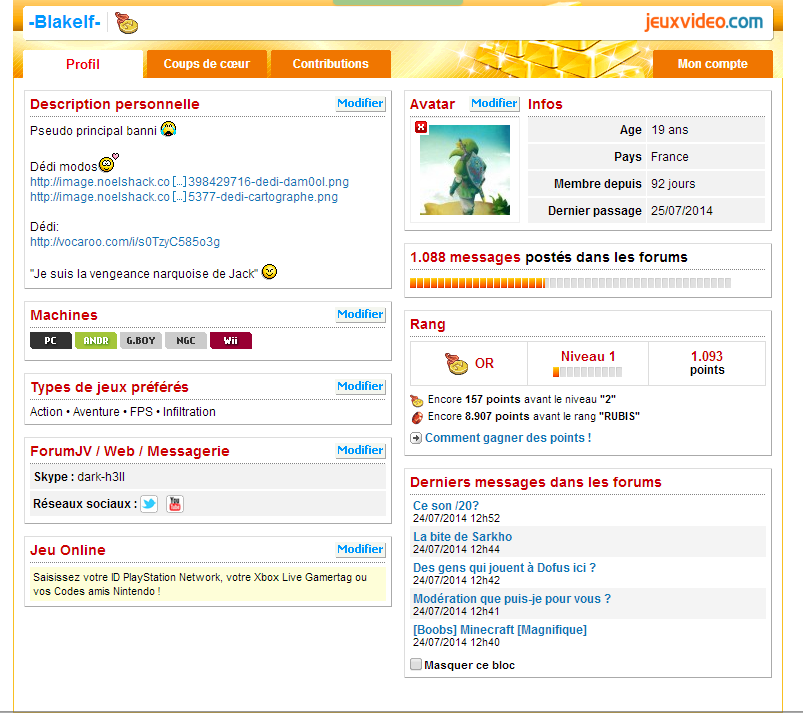Screen dimensions: 803x719
Task: Open the 'Coups de cœur' tab
Action: point(207,64)
